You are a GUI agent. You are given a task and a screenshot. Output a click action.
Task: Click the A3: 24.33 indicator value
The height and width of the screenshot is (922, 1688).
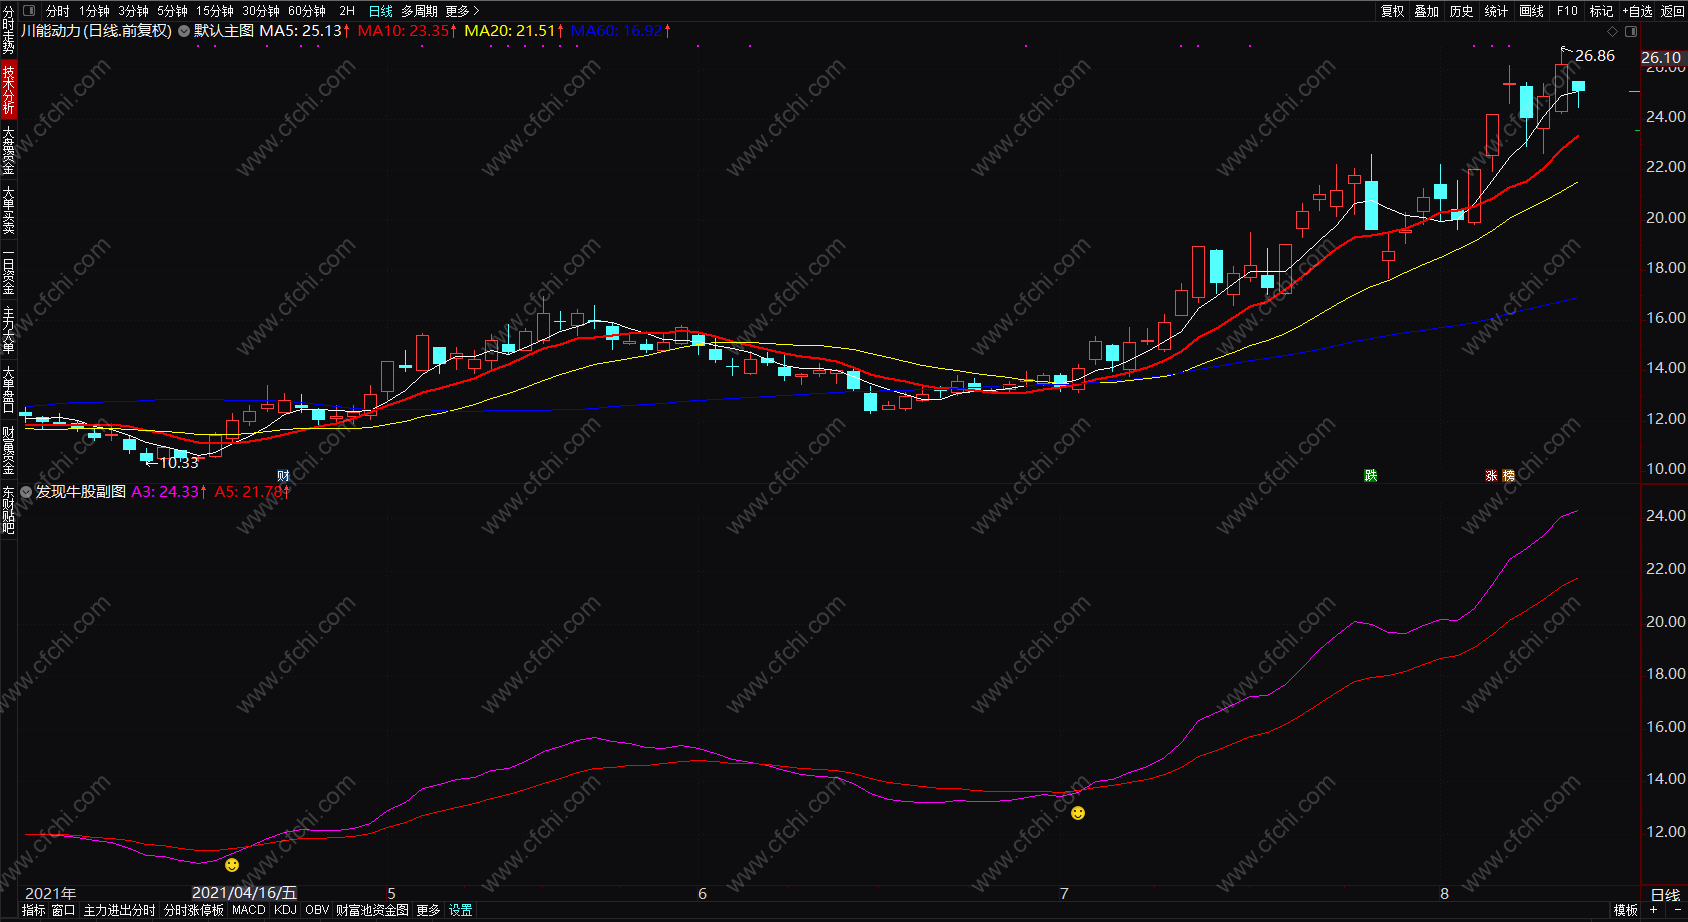pyautogui.click(x=170, y=492)
